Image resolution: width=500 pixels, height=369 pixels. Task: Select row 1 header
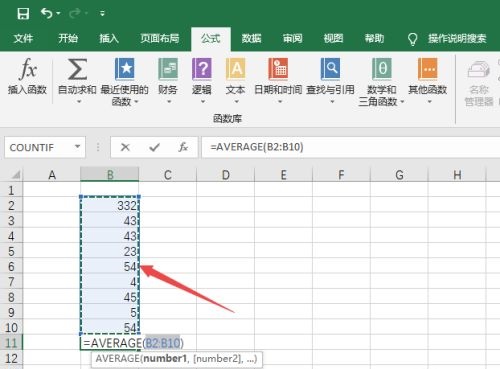click(11, 190)
